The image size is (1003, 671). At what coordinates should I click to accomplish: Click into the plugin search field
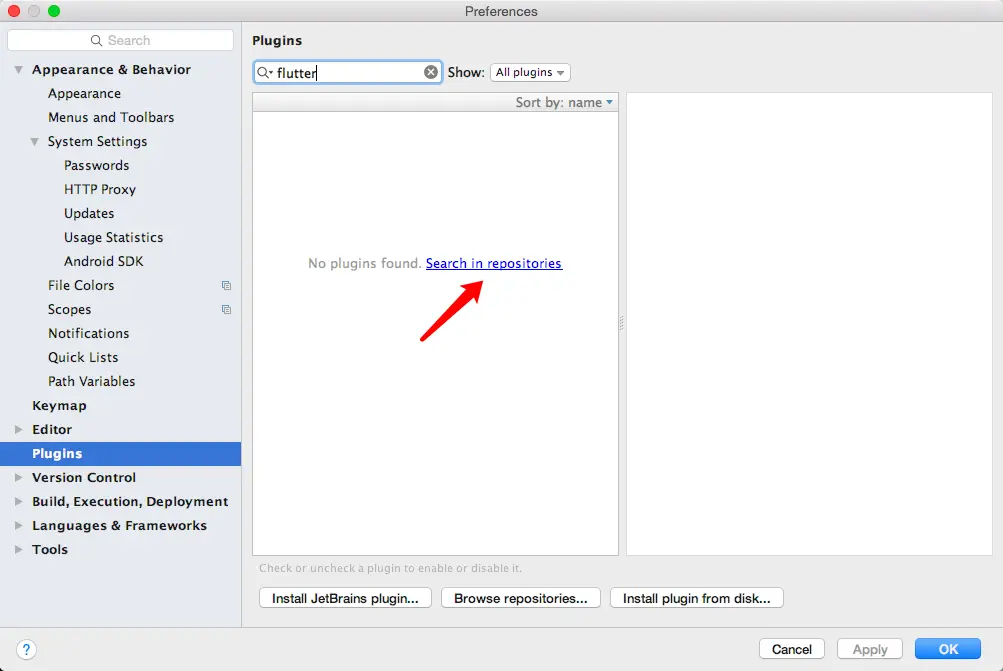(349, 72)
